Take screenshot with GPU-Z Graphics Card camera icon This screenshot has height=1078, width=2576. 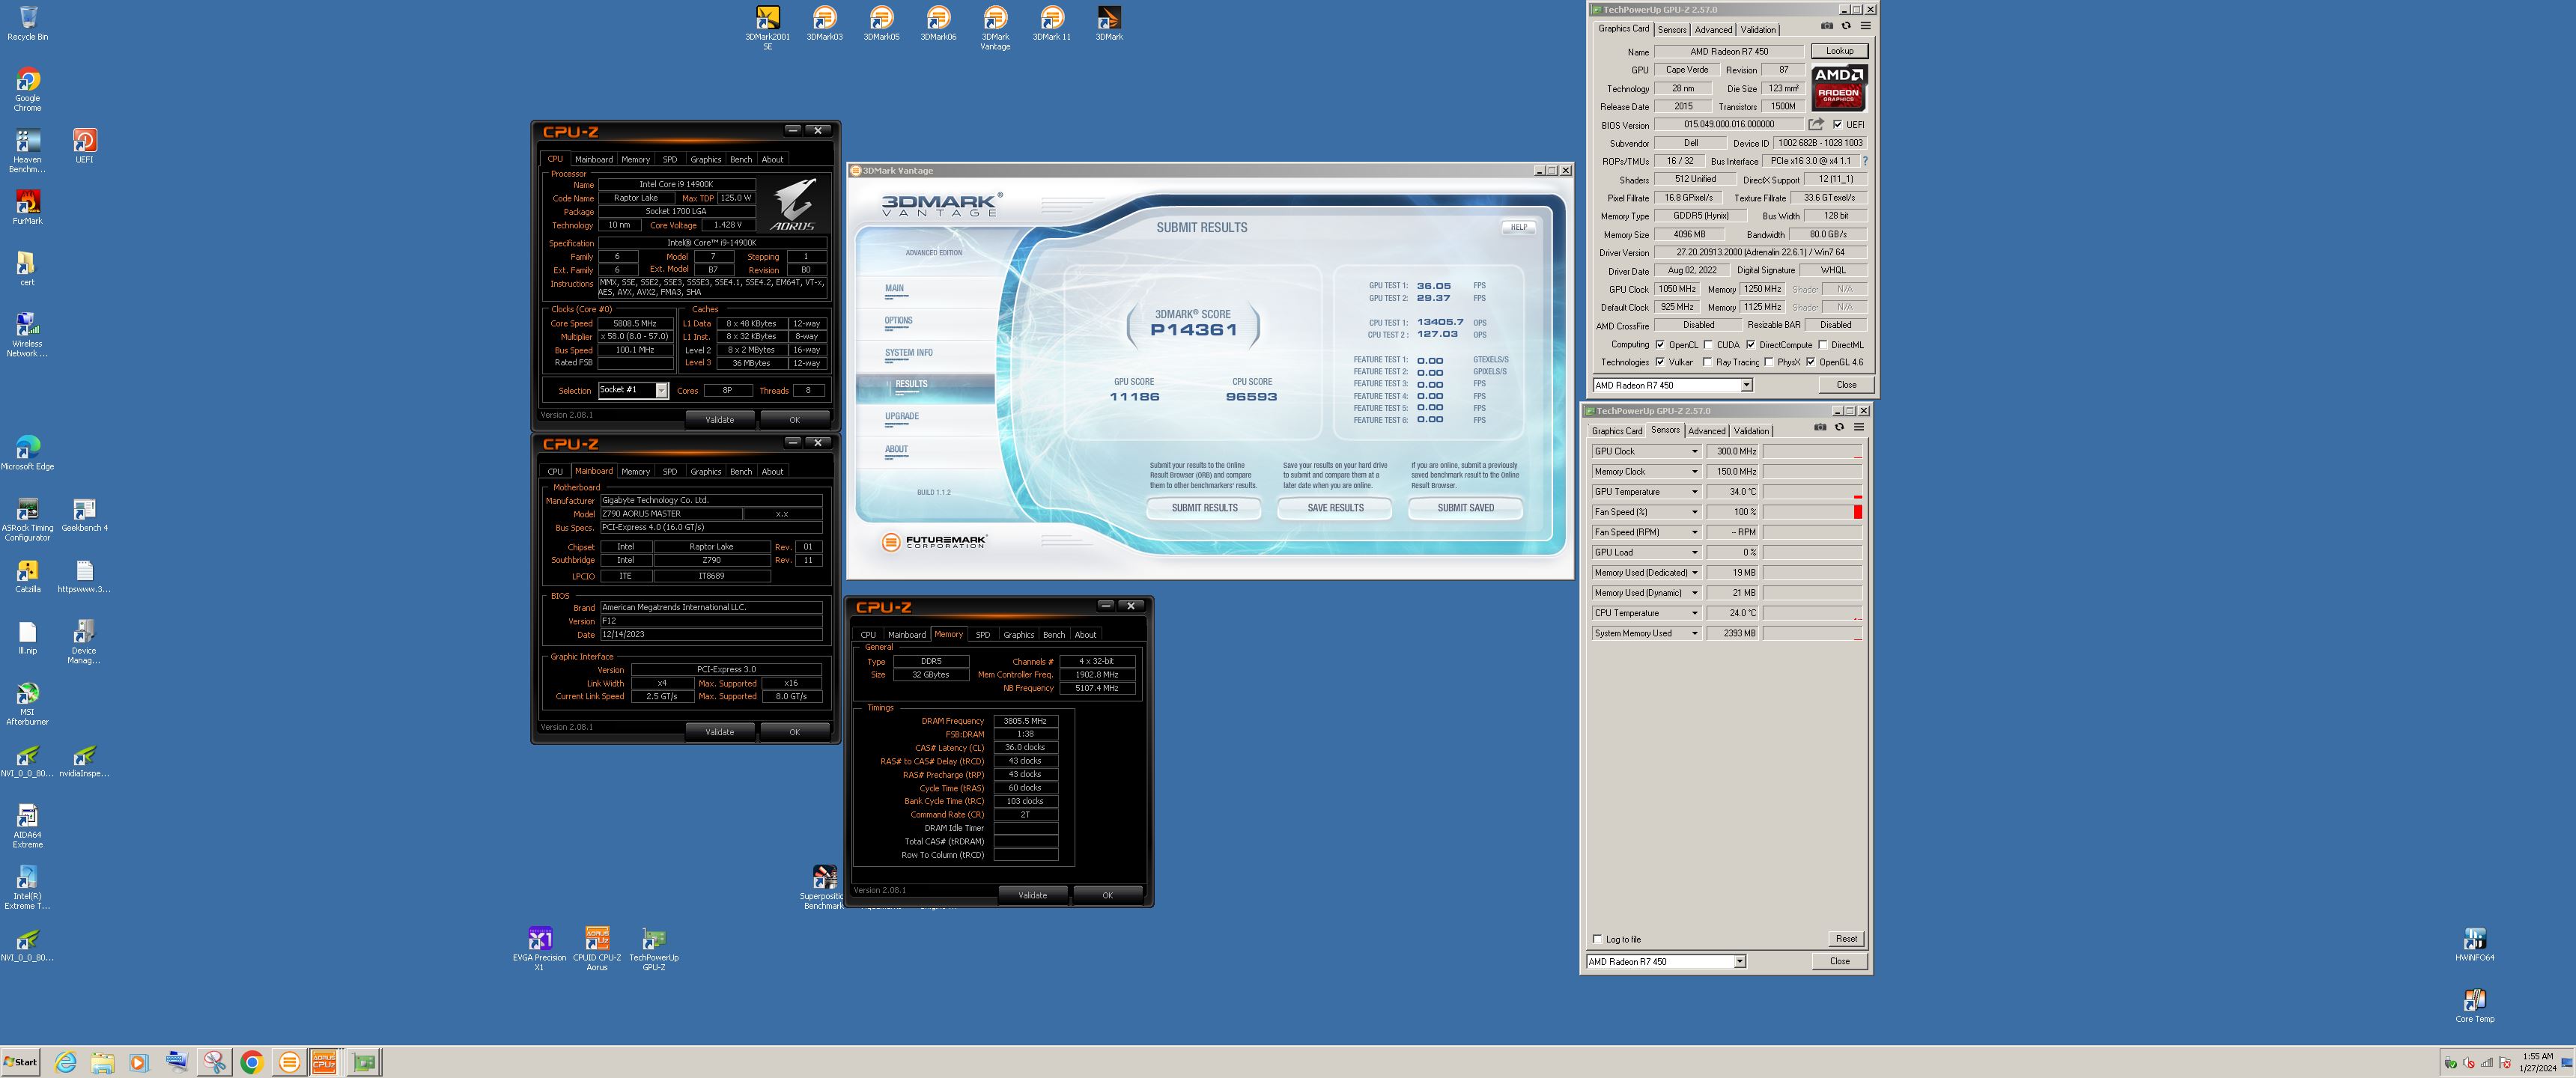pyautogui.click(x=1827, y=26)
